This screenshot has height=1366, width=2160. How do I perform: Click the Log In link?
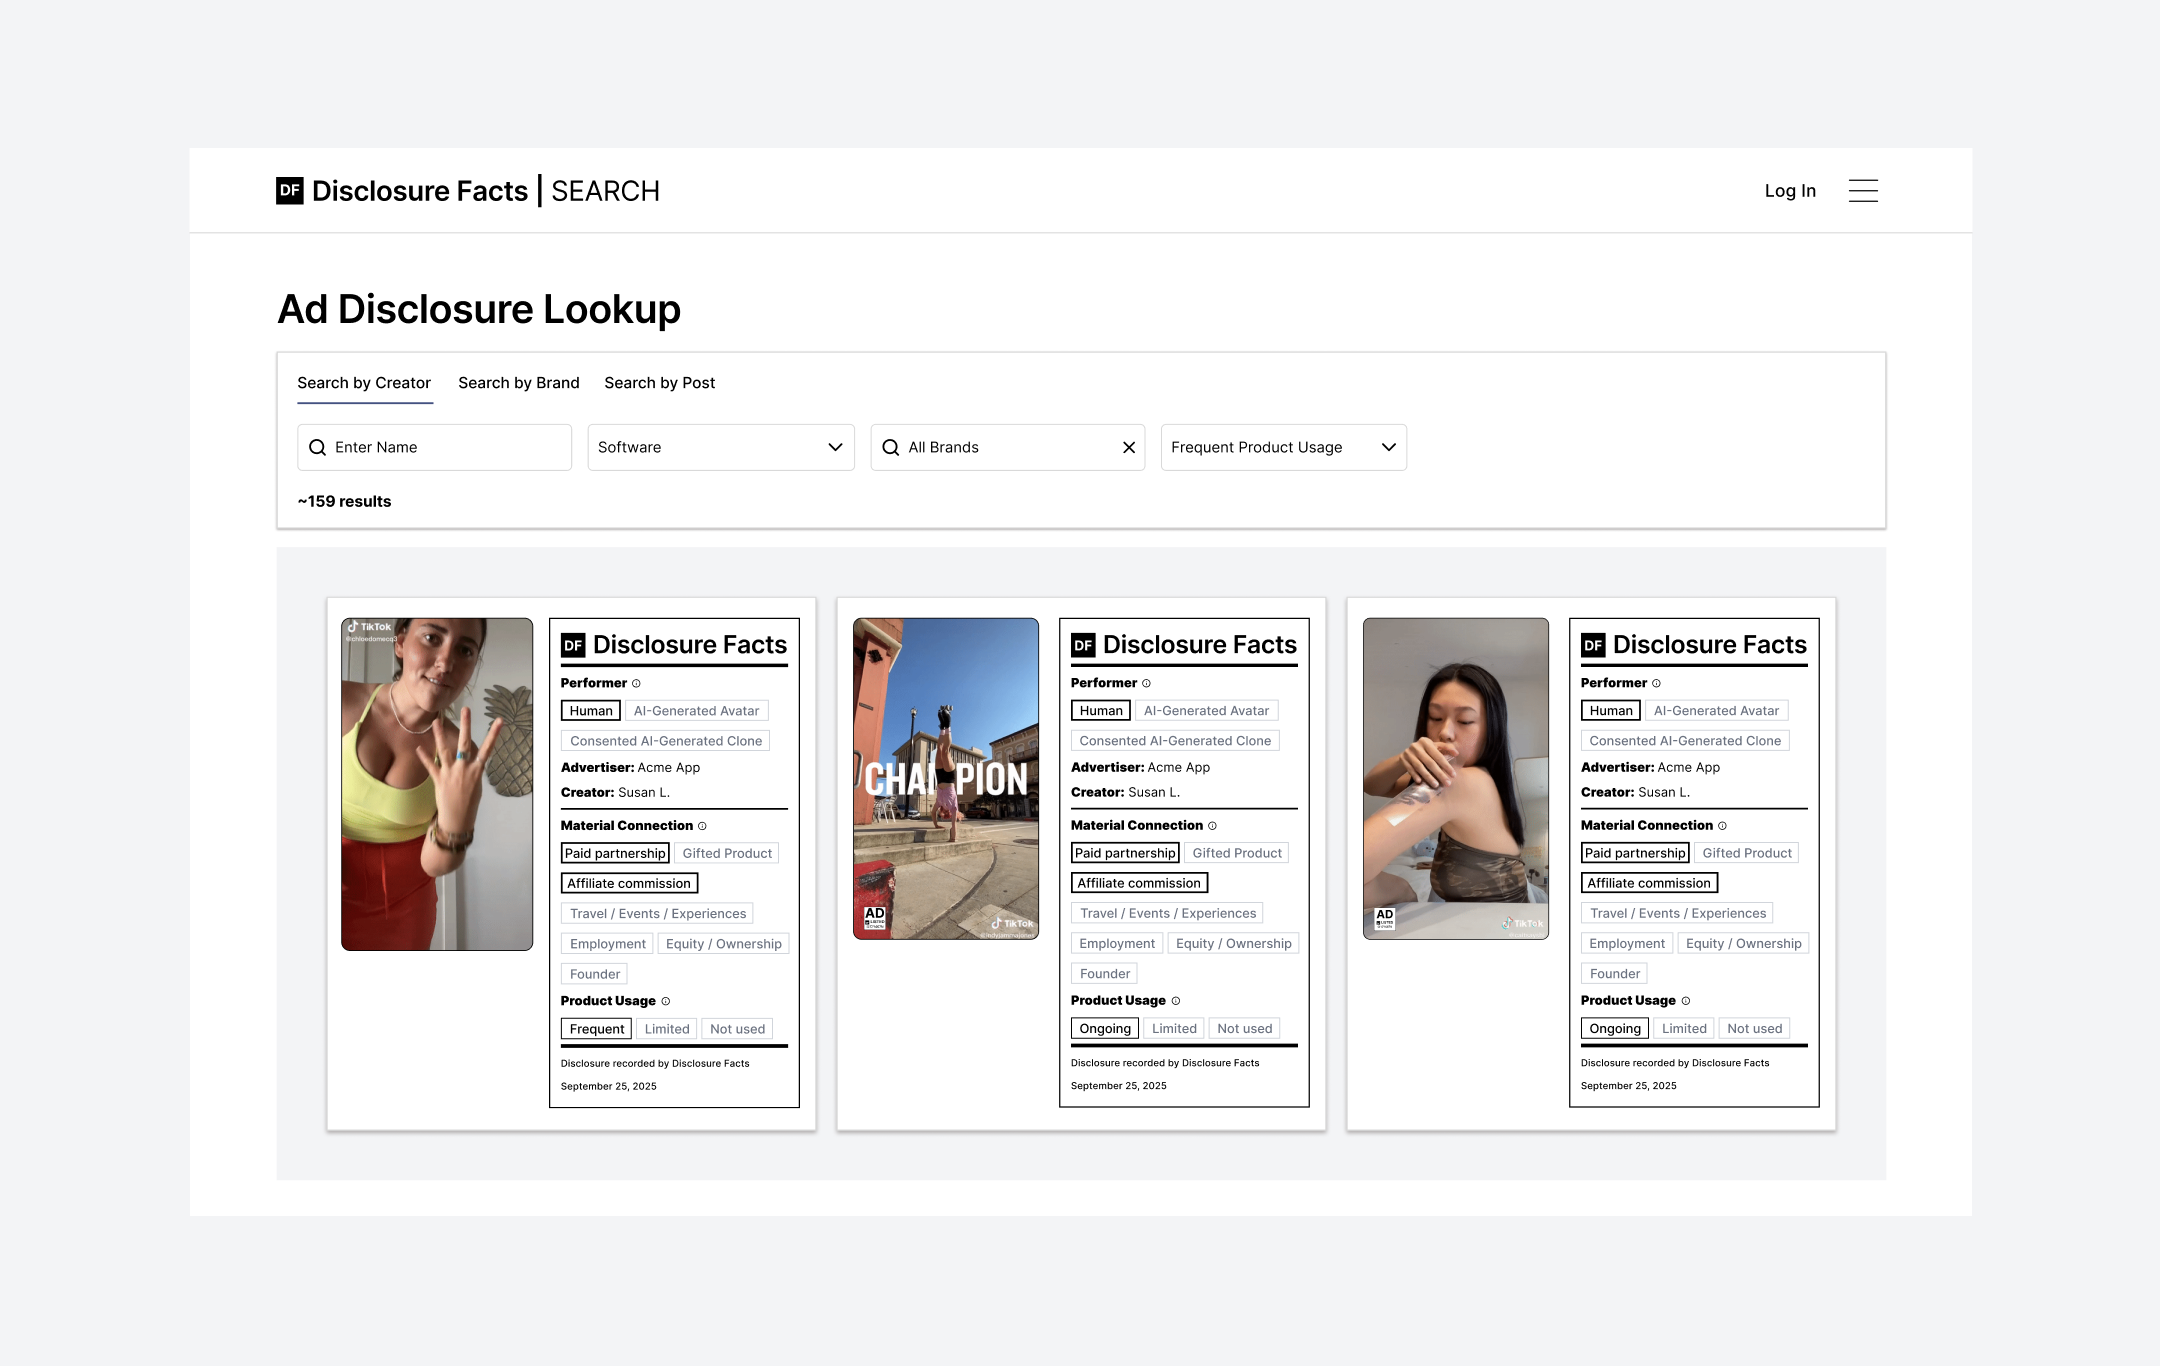1789,191
